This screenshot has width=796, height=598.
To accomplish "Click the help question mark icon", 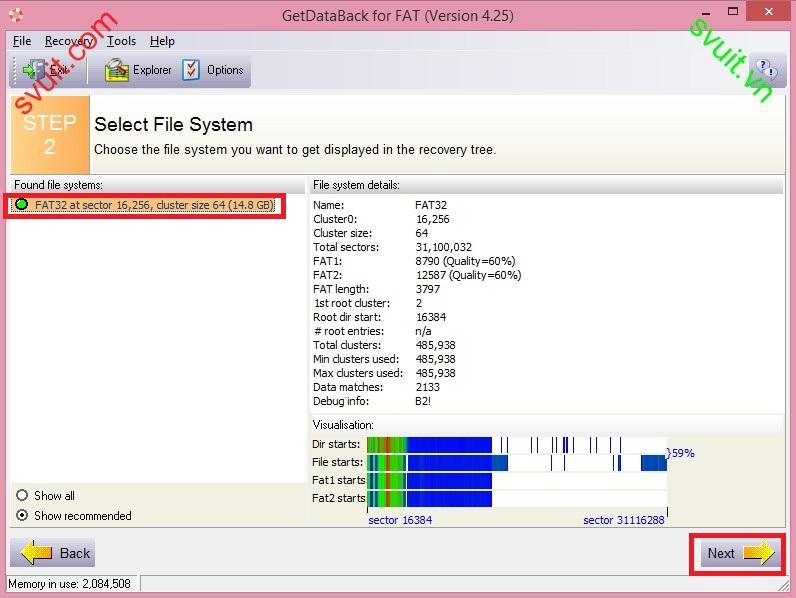I will tap(766, 68).
